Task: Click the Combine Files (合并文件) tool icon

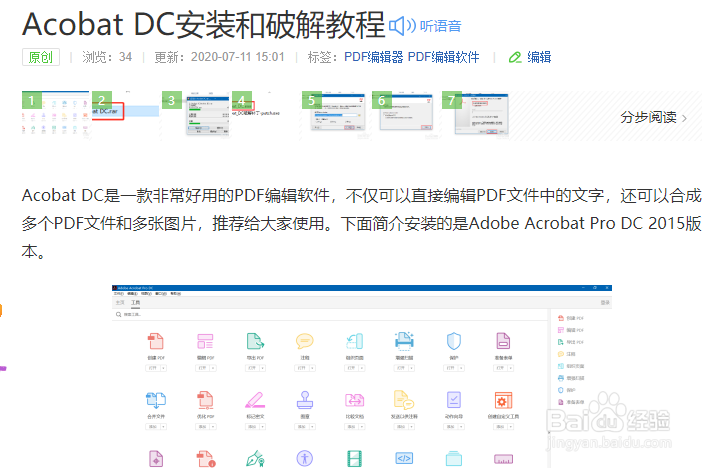Action: (x=156, y=400)
